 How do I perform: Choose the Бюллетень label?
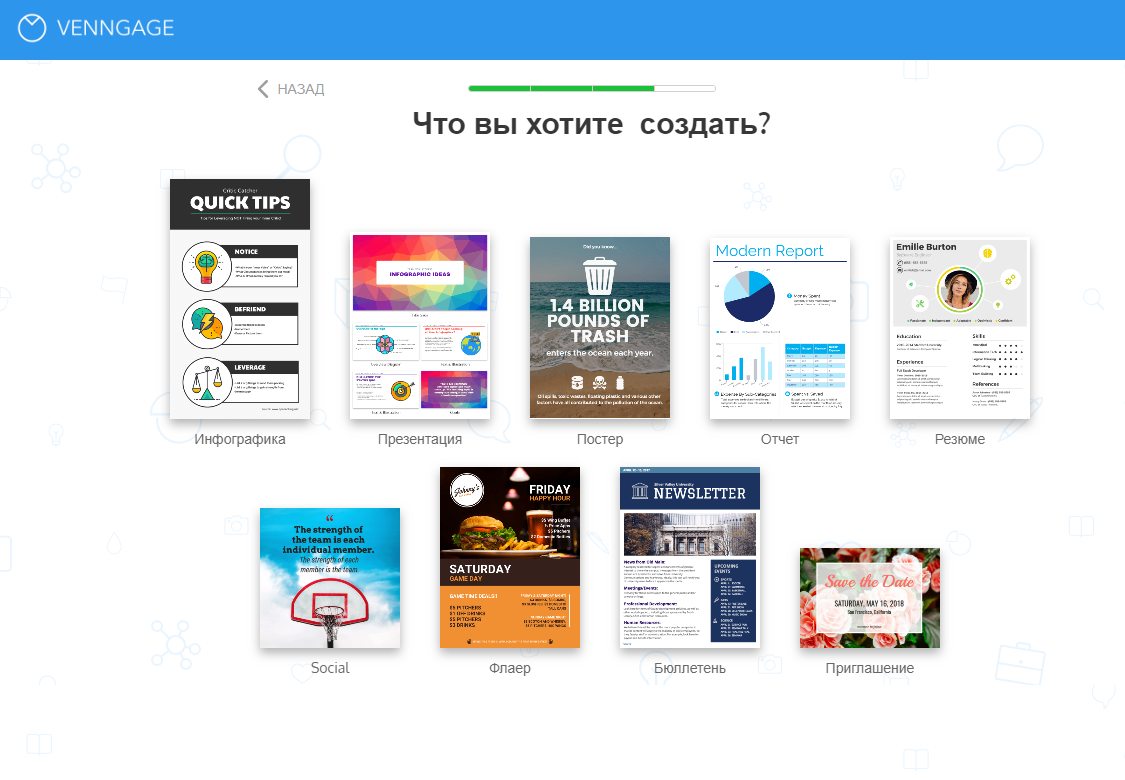coord(690,668)
